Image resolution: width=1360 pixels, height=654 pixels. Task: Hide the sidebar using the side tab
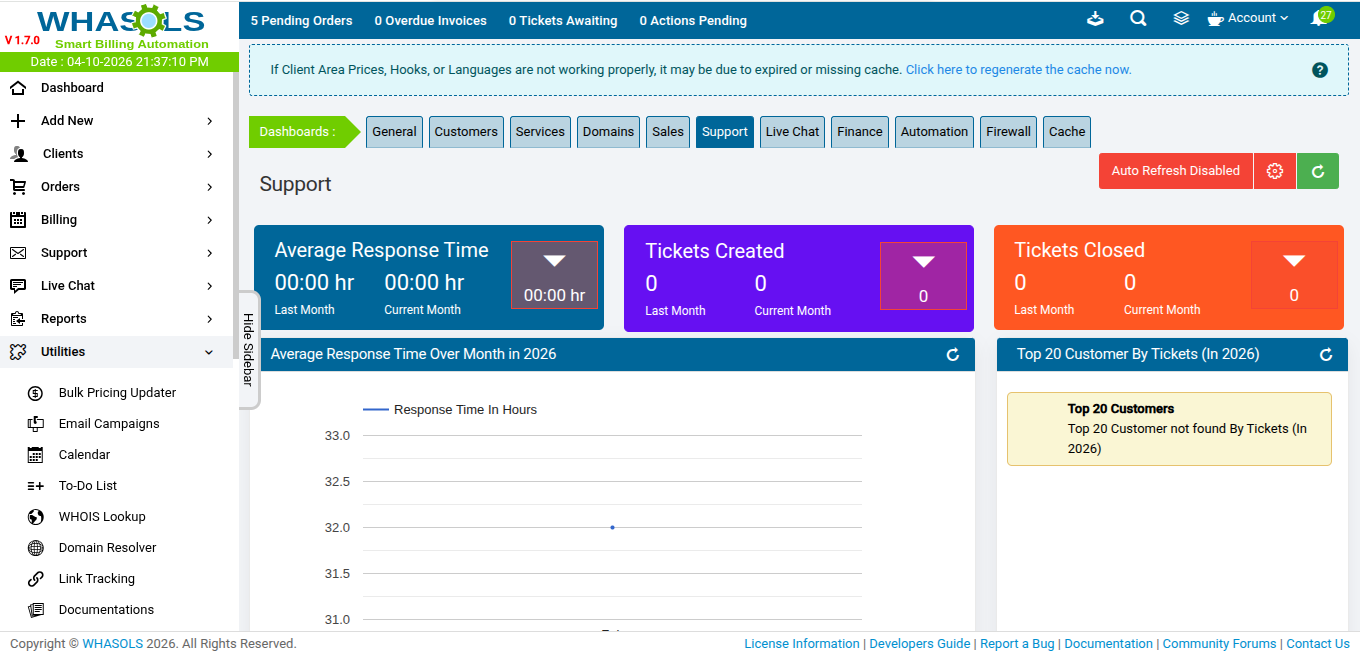(x=248, y=350)
